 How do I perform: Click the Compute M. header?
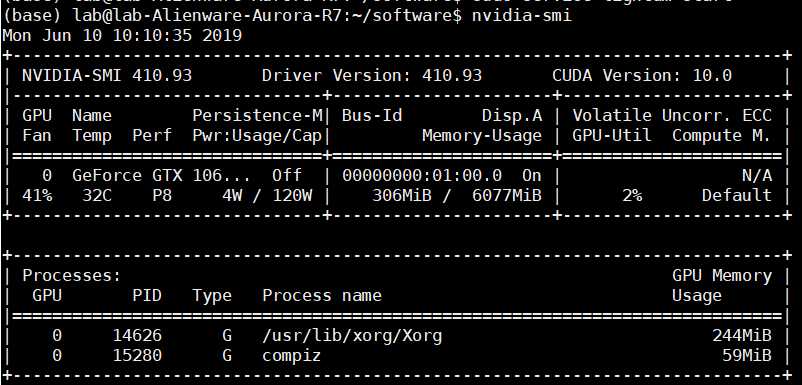click(x=721, y=136)
